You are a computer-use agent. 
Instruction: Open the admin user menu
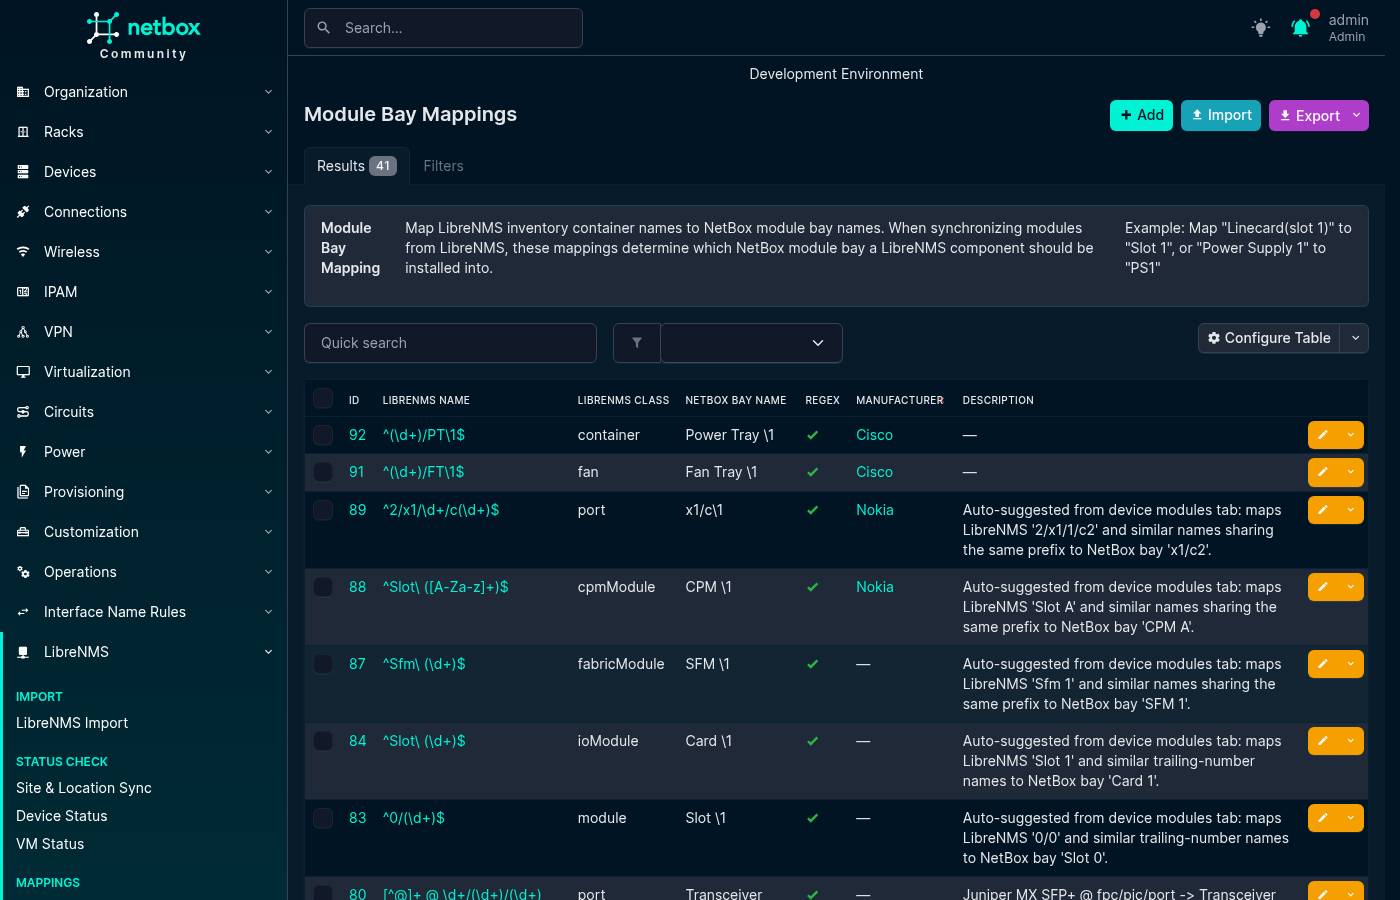[x=1348, y=28]
